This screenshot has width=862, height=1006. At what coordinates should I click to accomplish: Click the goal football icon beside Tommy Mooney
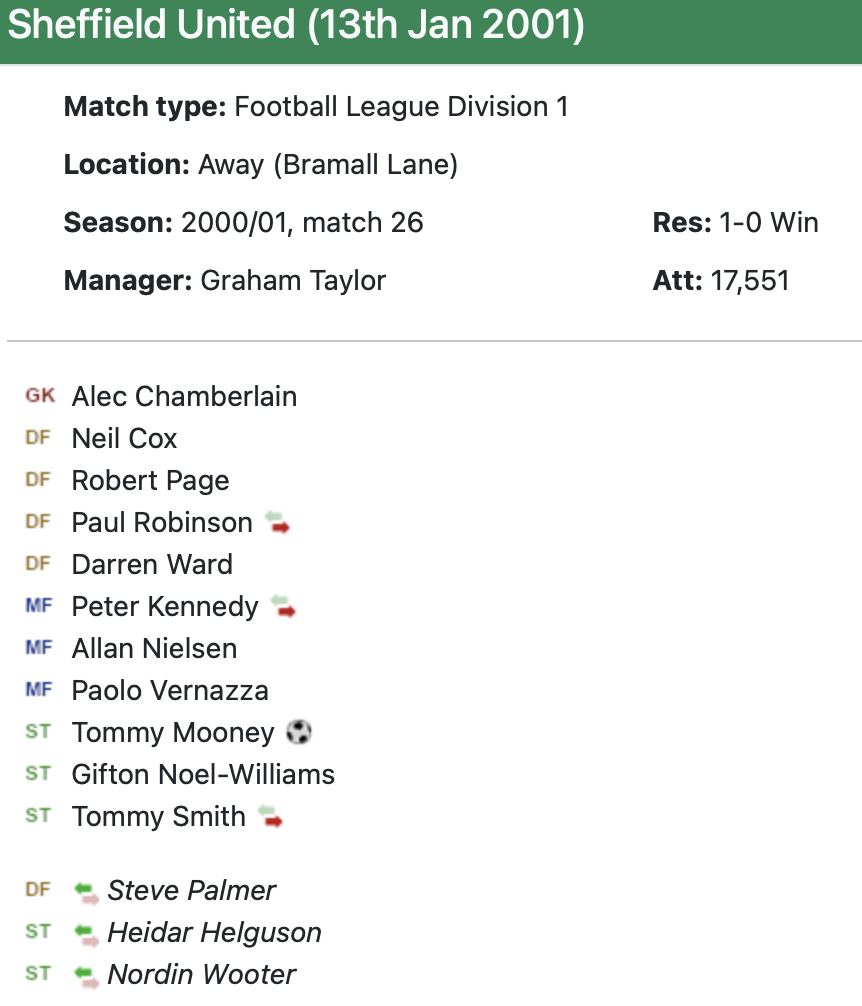pyautogui.click(x=298, y=732)
